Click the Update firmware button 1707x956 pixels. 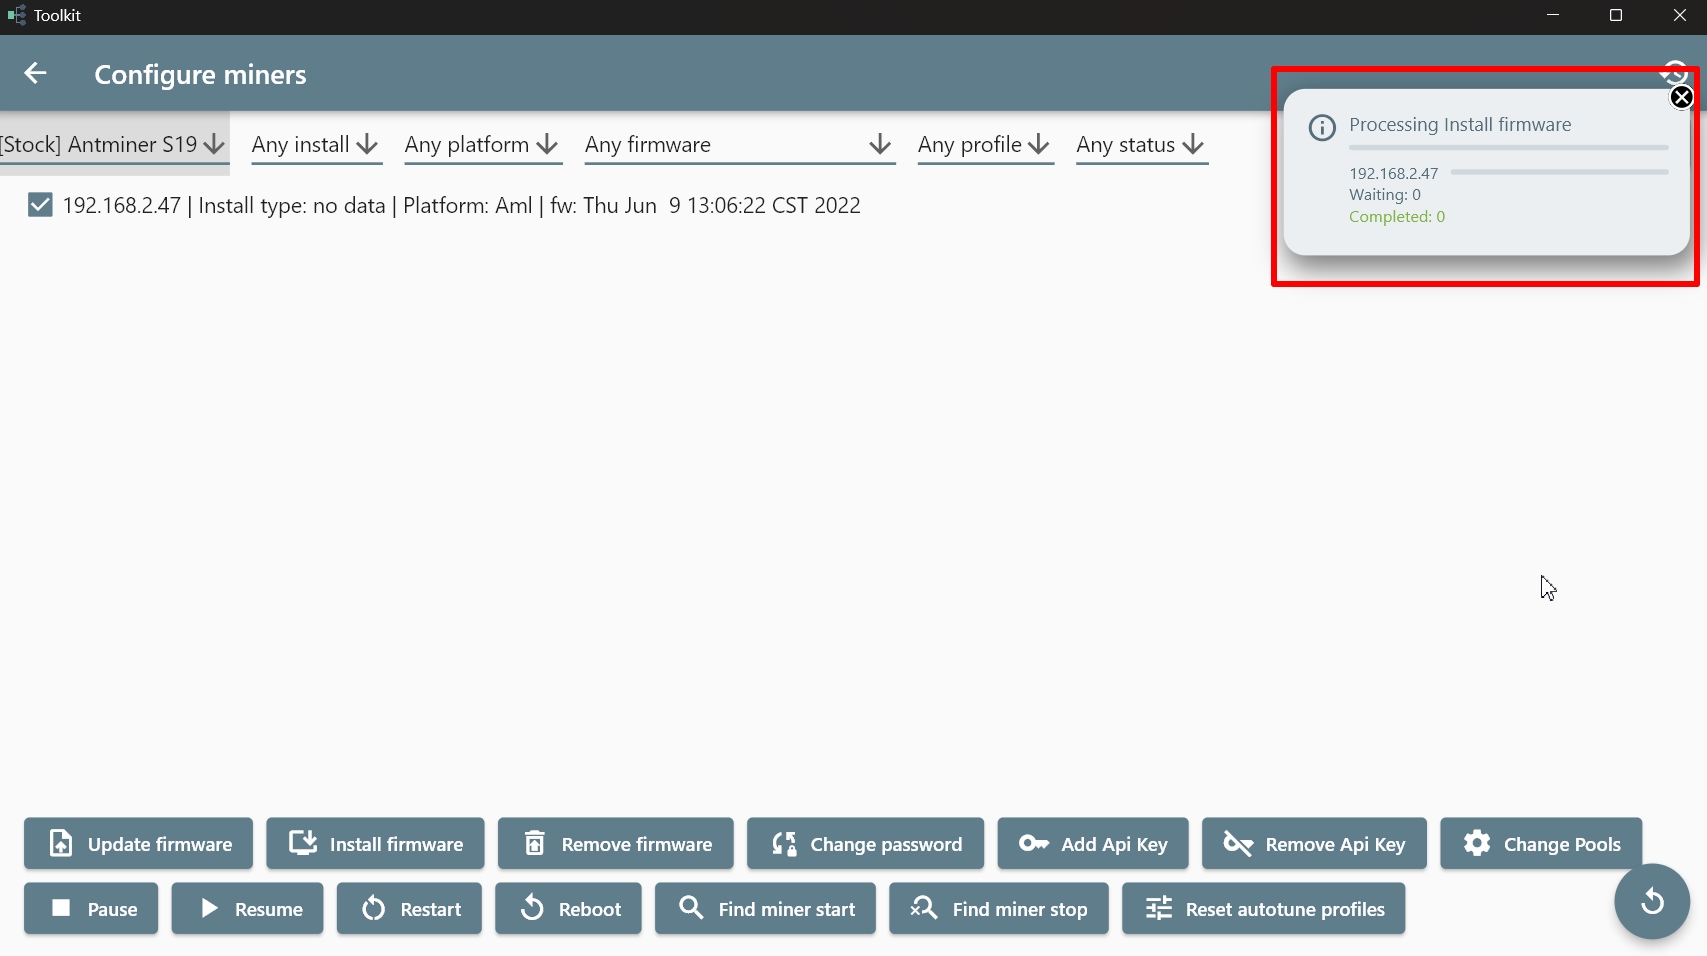click(138, 843)
